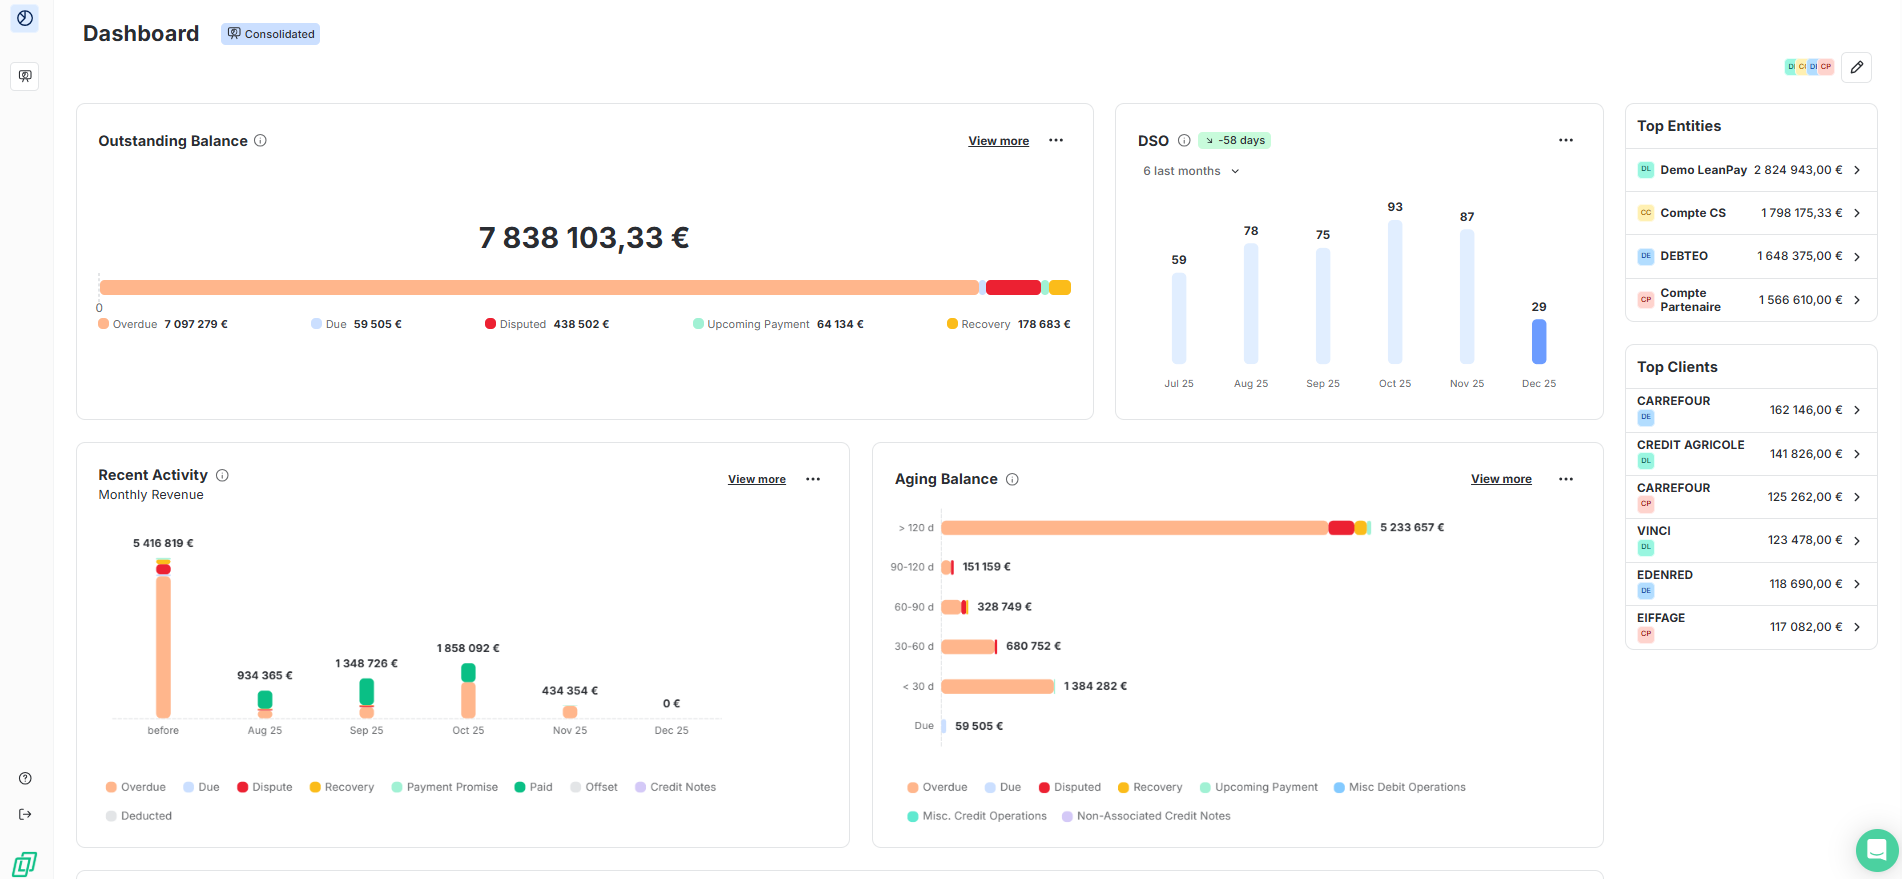This screenshot has height=879, width=1902.
Task: Toggle the Payment Promise legend item
Action: coord(445,787)
